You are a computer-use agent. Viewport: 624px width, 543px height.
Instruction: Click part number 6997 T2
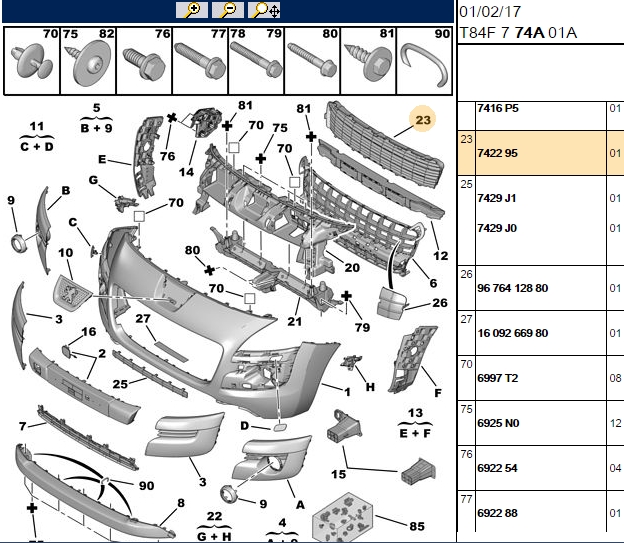point(498,378)
